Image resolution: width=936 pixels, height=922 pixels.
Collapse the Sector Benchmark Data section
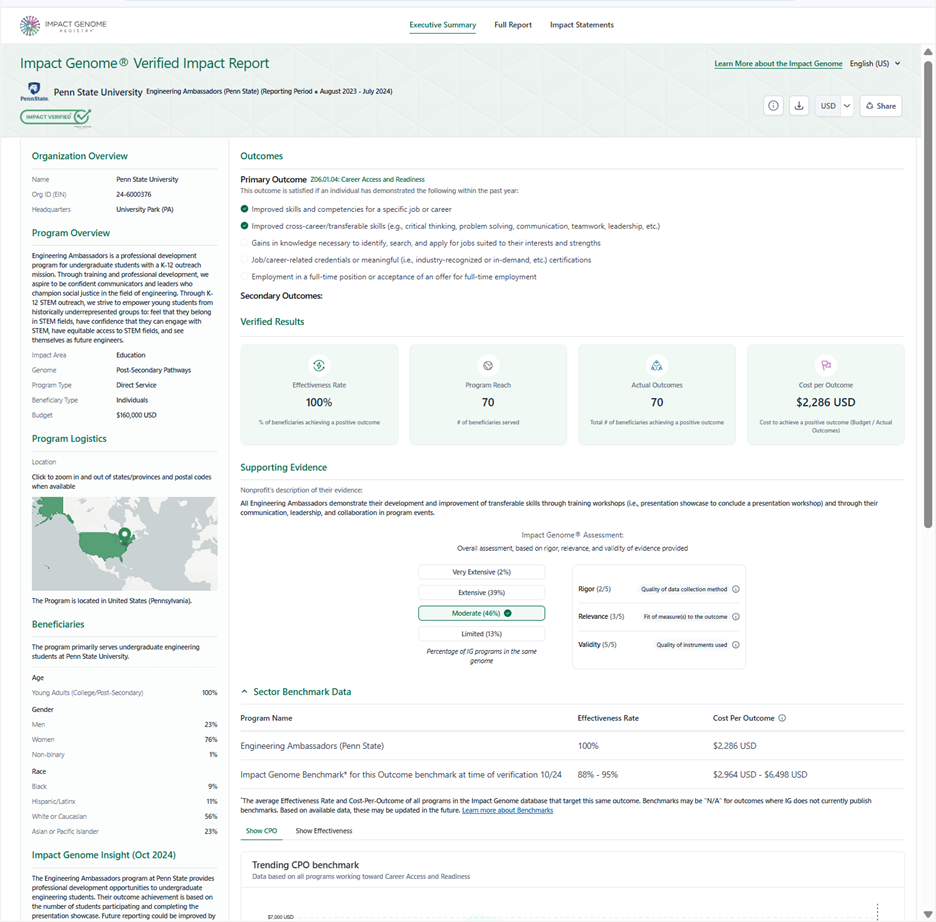point(244,692)
